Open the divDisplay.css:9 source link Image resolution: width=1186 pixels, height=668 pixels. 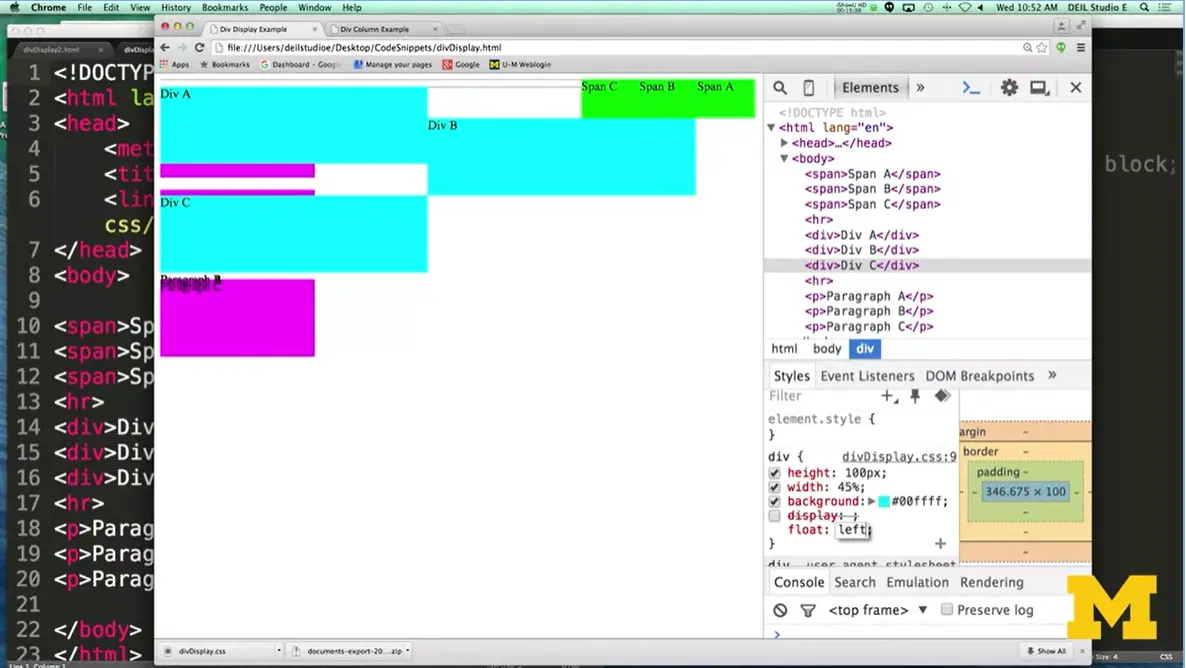pos(898,456)
